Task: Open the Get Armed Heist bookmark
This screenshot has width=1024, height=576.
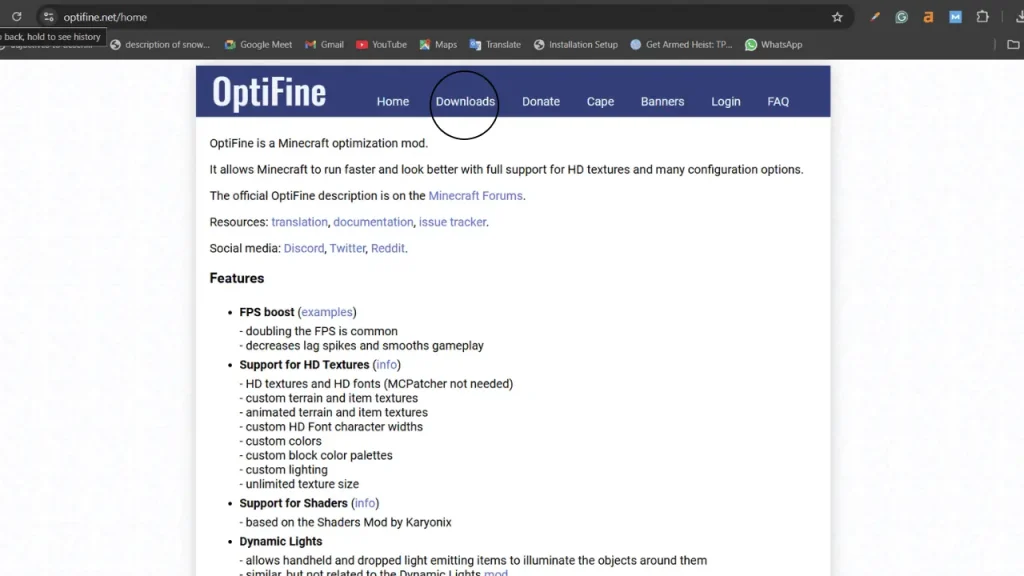Action: 681,44
